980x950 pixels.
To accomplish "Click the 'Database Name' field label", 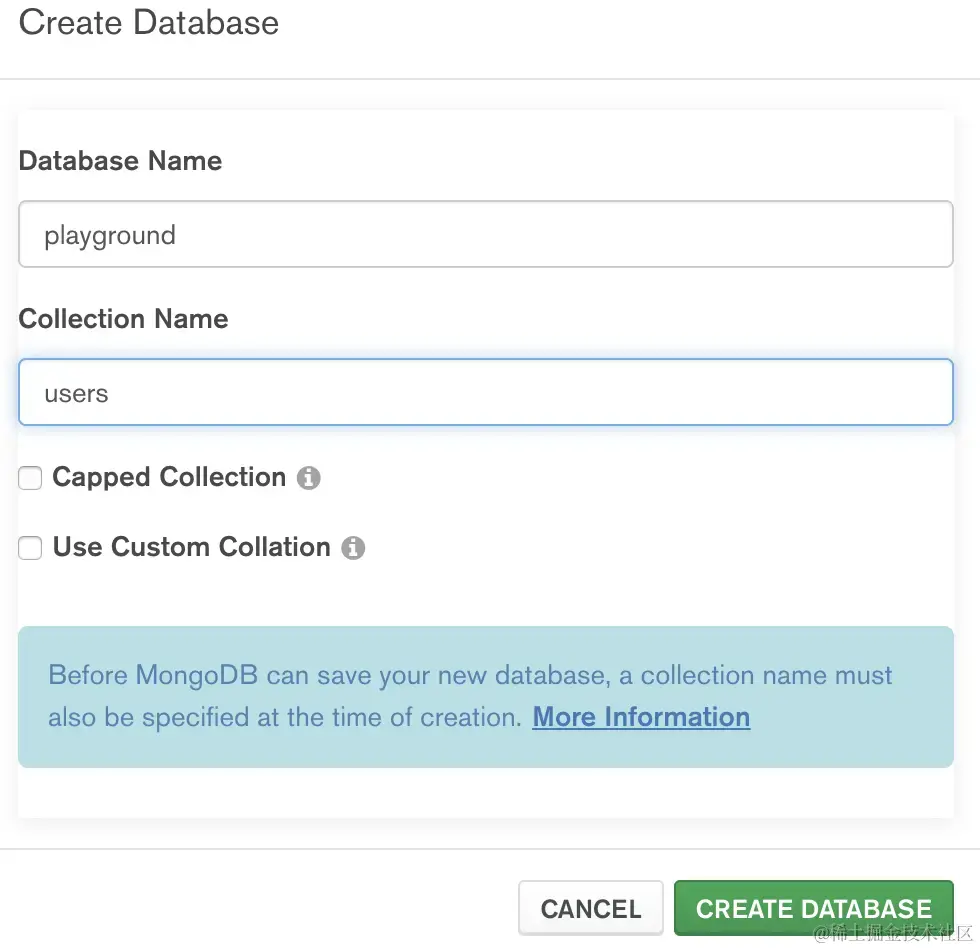I will point(120,161).
